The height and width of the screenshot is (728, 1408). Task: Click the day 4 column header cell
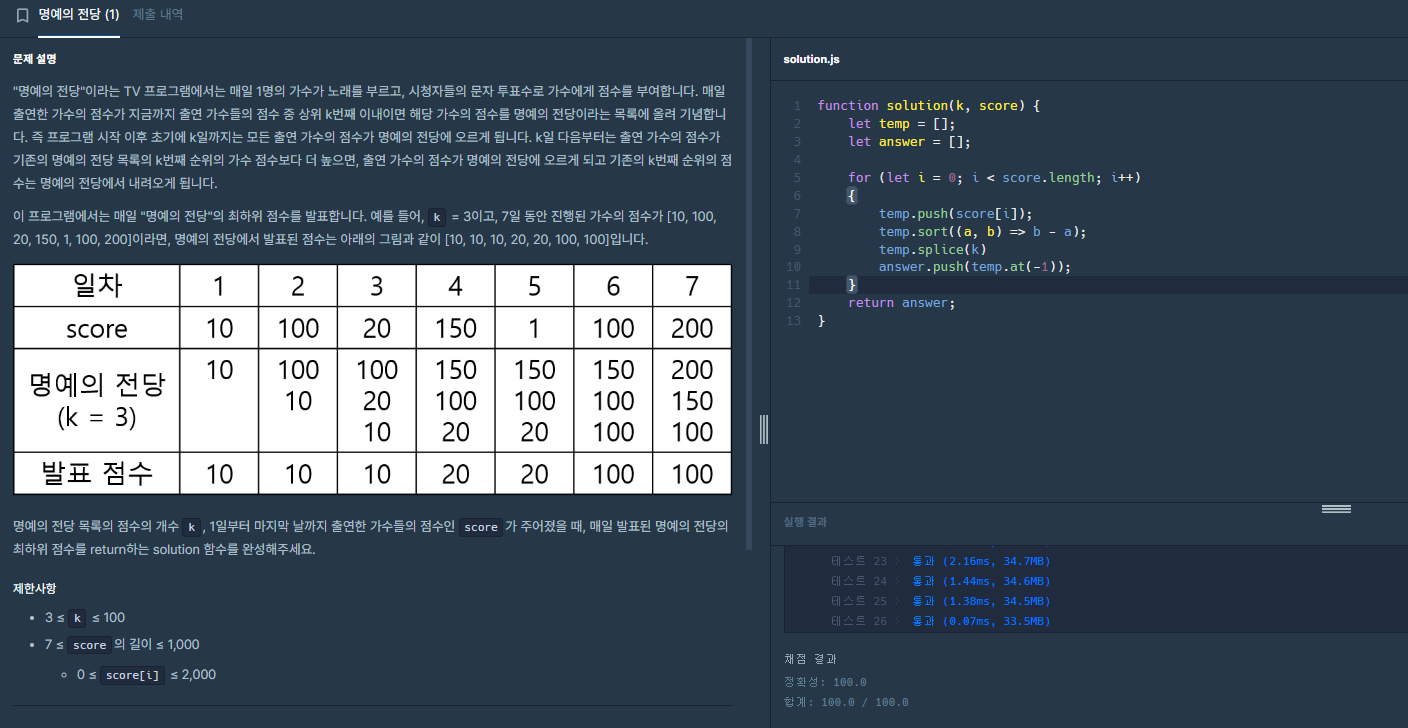(x=456, y=286)
